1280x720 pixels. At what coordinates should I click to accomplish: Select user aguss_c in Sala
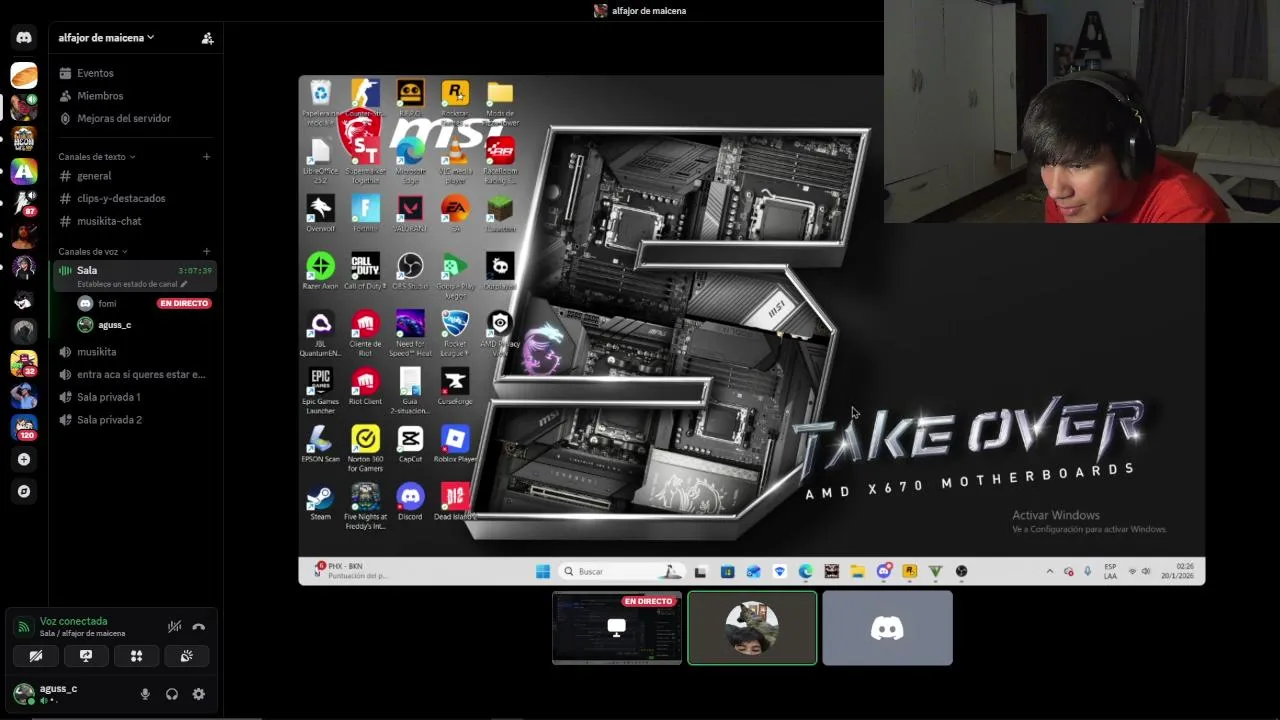[114, 325]
